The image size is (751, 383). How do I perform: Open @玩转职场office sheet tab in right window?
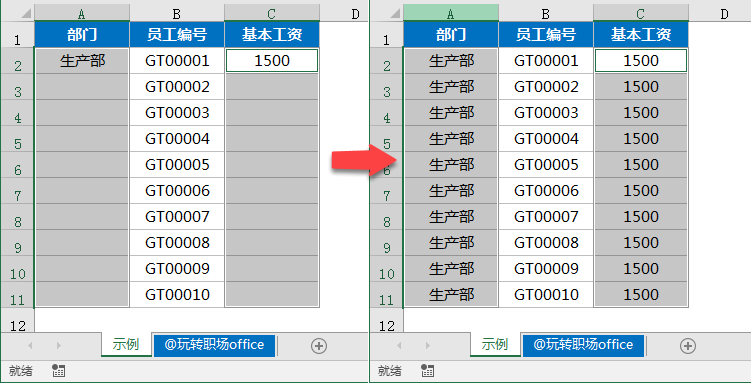click(x=583, y=345)
